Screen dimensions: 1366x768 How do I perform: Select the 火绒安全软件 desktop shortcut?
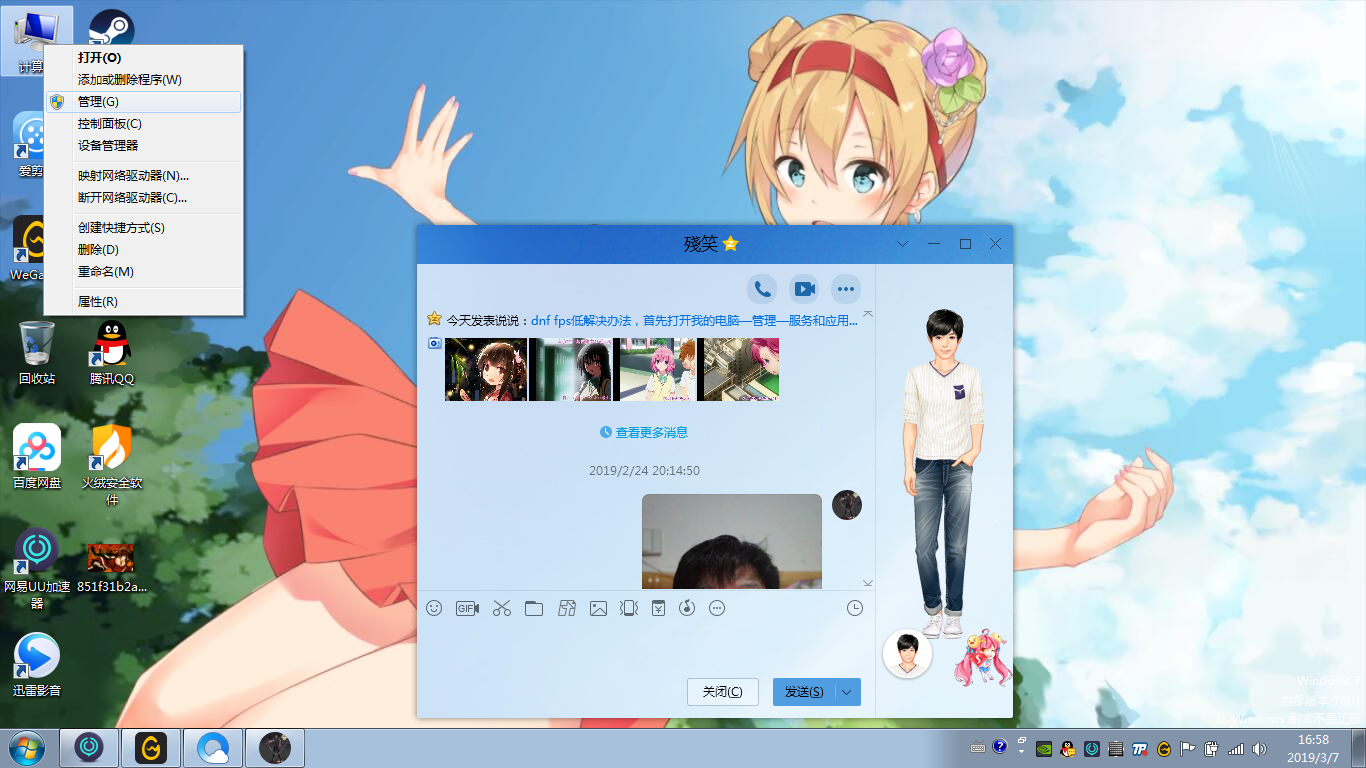coord(111,464)
